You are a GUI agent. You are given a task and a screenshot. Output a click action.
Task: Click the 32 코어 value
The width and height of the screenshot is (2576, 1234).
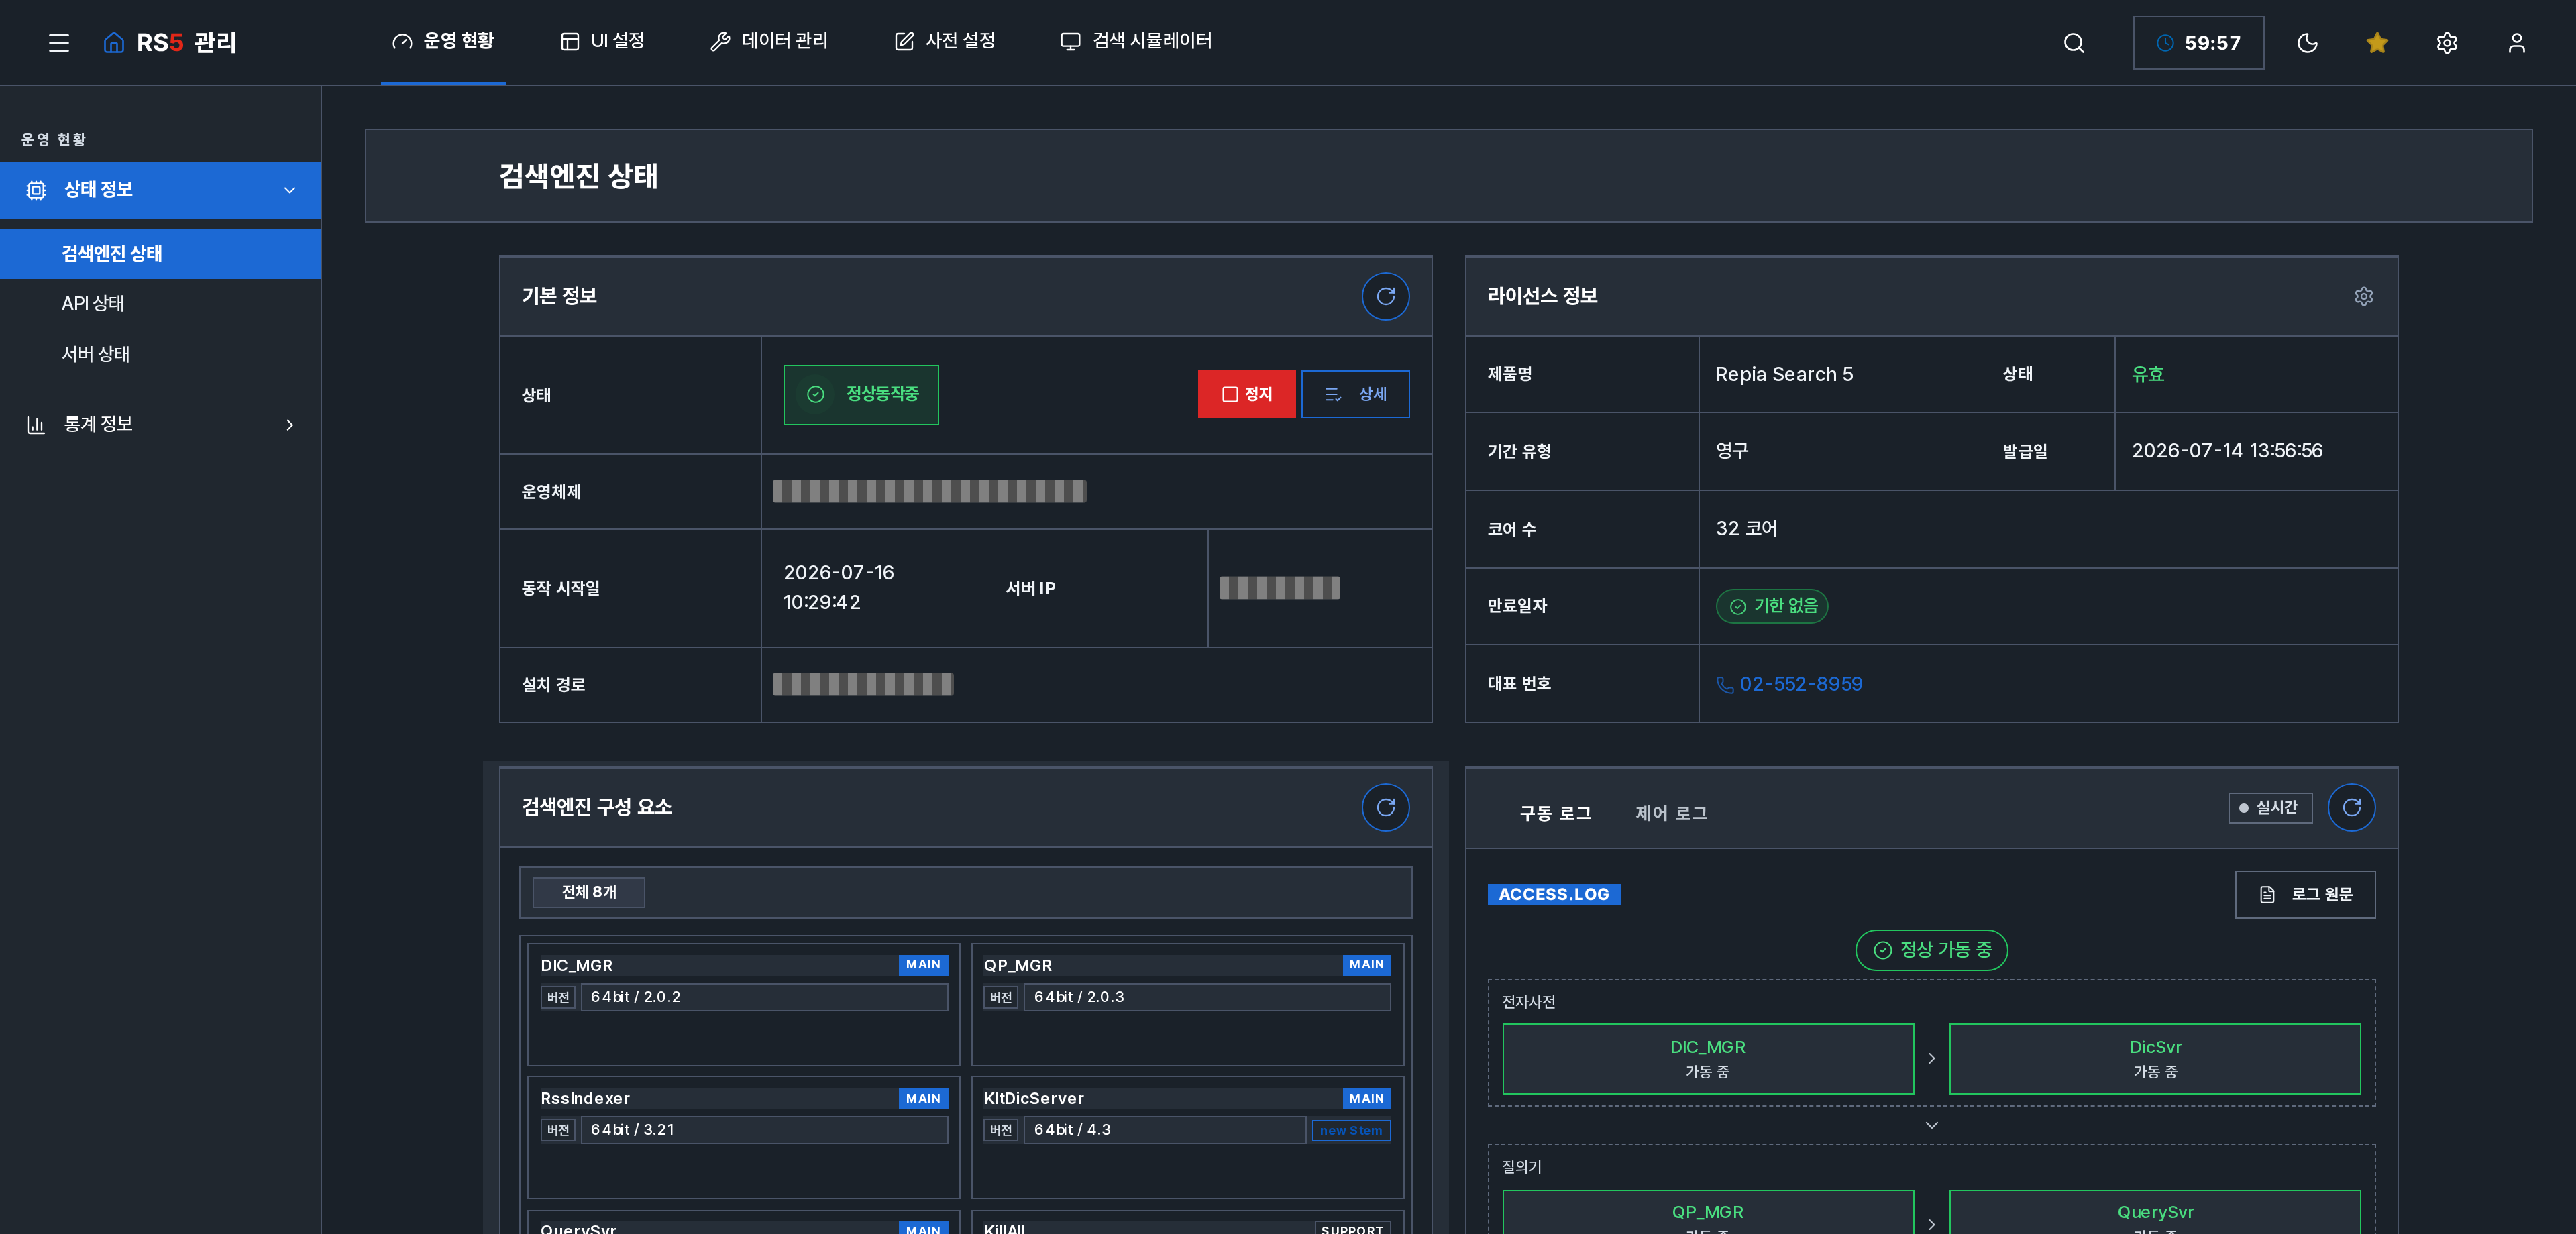(1746, 528)
